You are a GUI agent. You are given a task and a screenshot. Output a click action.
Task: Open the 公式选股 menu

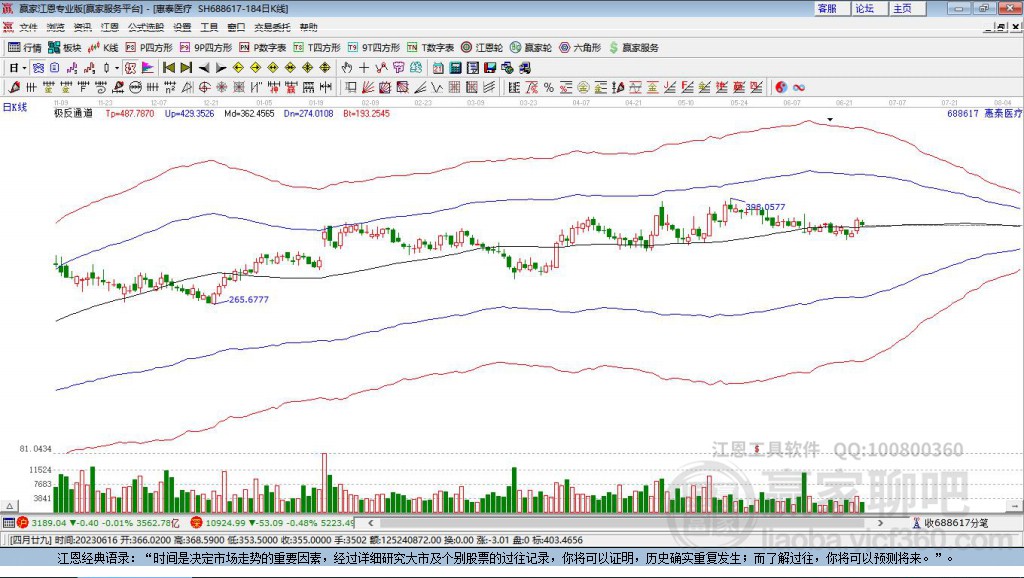pyautogui.click(x=145, y=27)
